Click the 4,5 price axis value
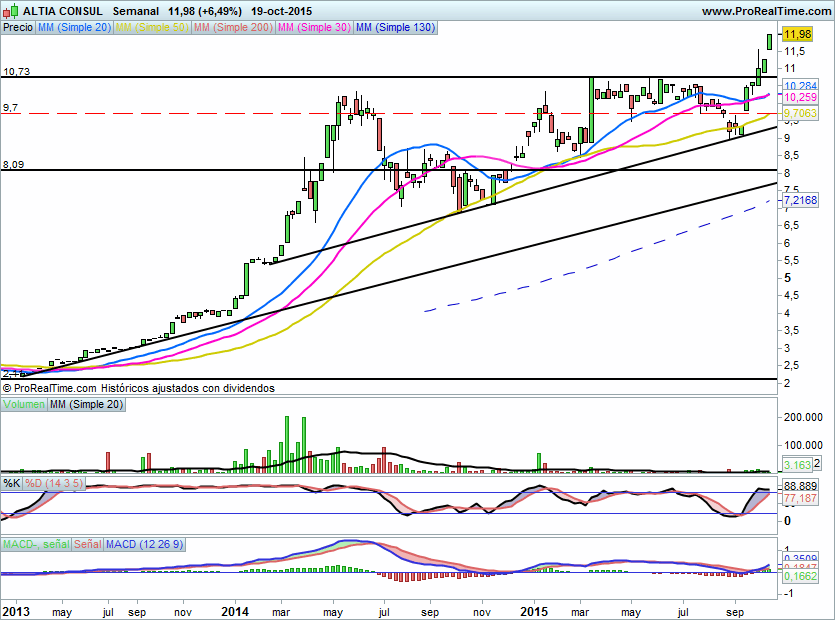This screenshot has width=835, height=620. point(791,296)
